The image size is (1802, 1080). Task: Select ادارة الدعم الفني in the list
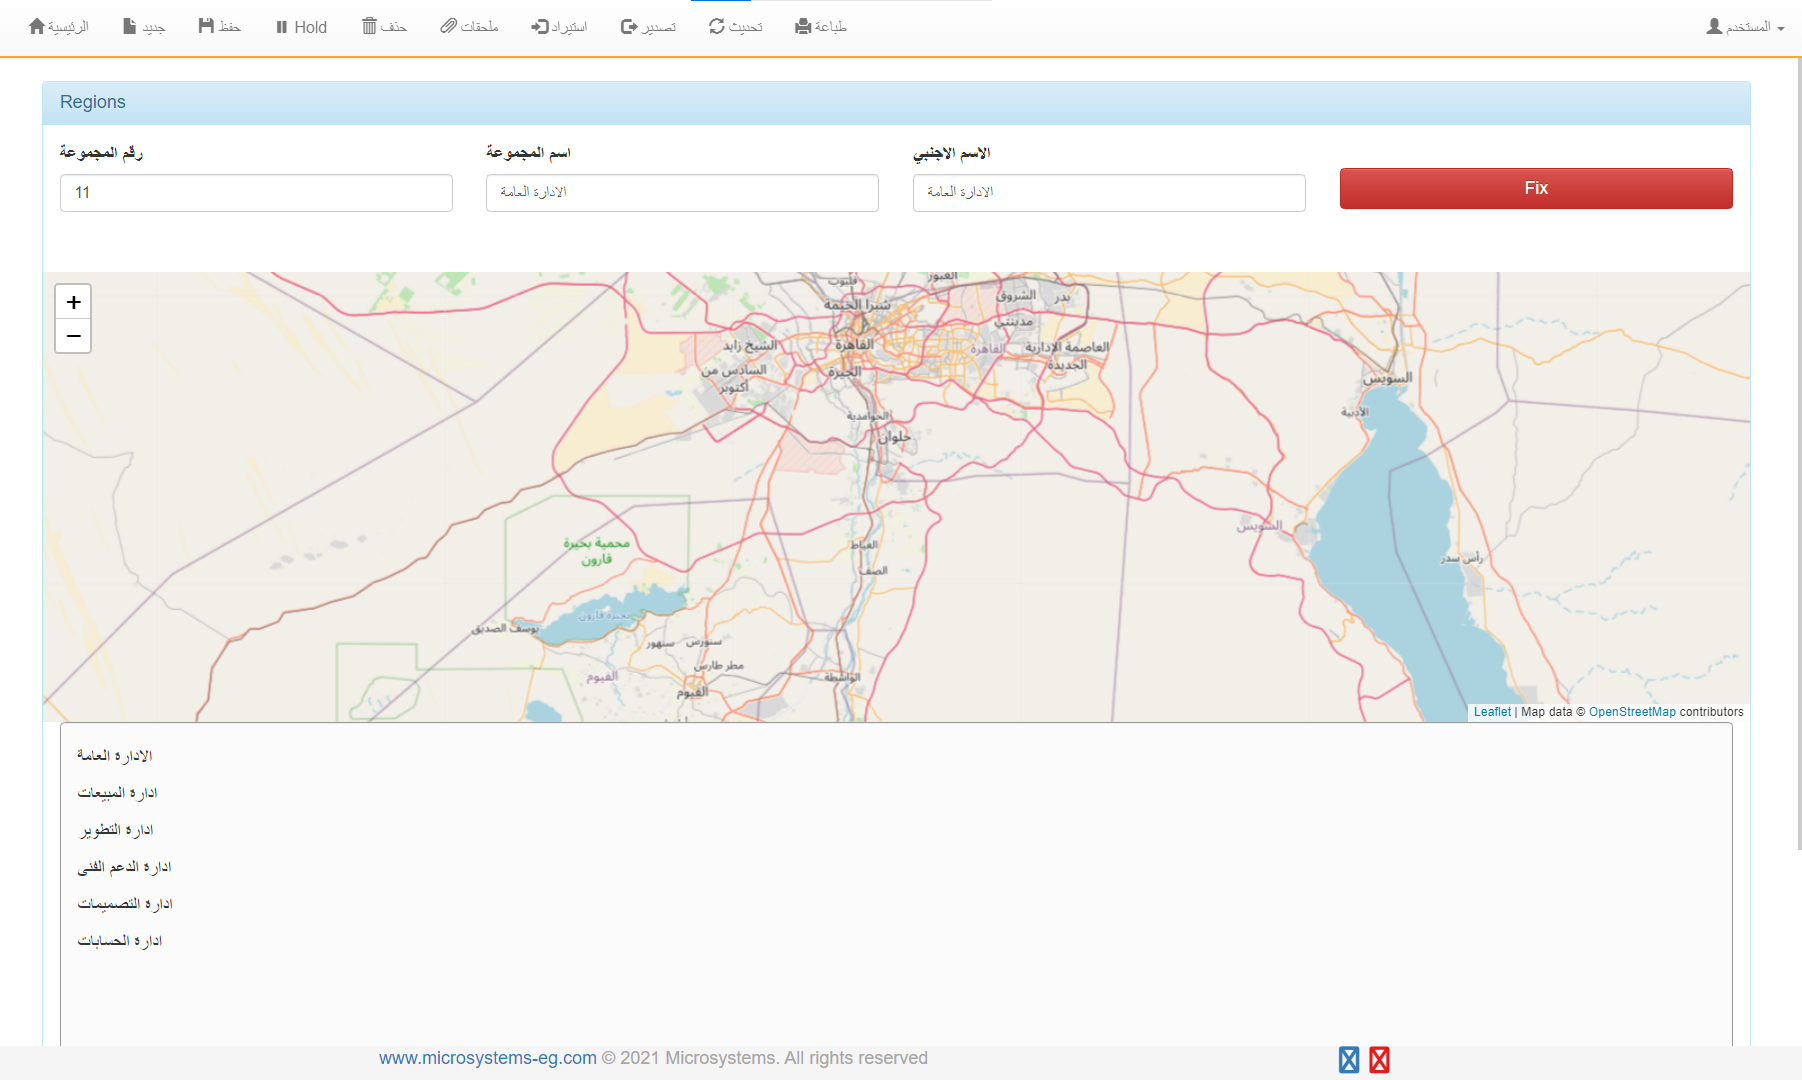tap(125, 867)
